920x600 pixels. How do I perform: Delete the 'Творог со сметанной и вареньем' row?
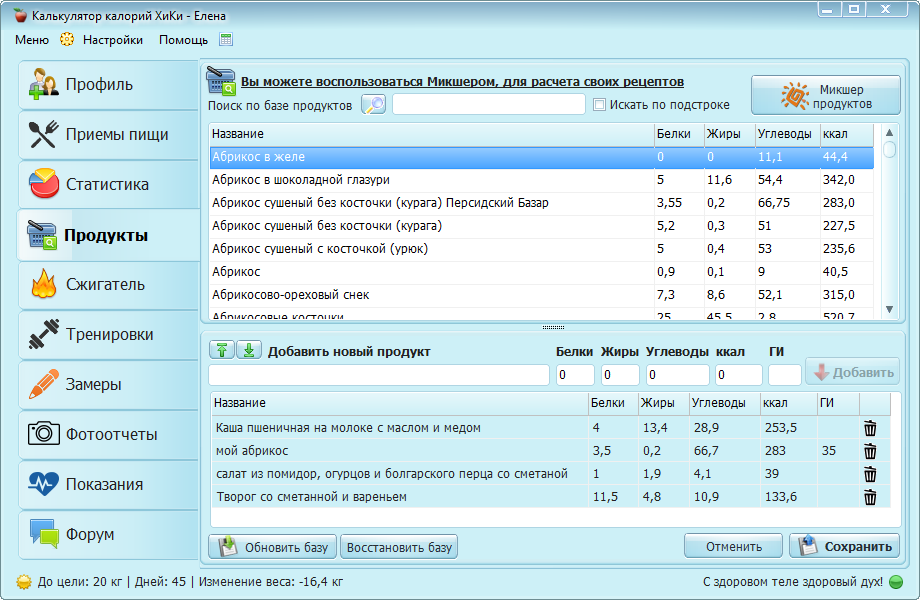(870, 497)
